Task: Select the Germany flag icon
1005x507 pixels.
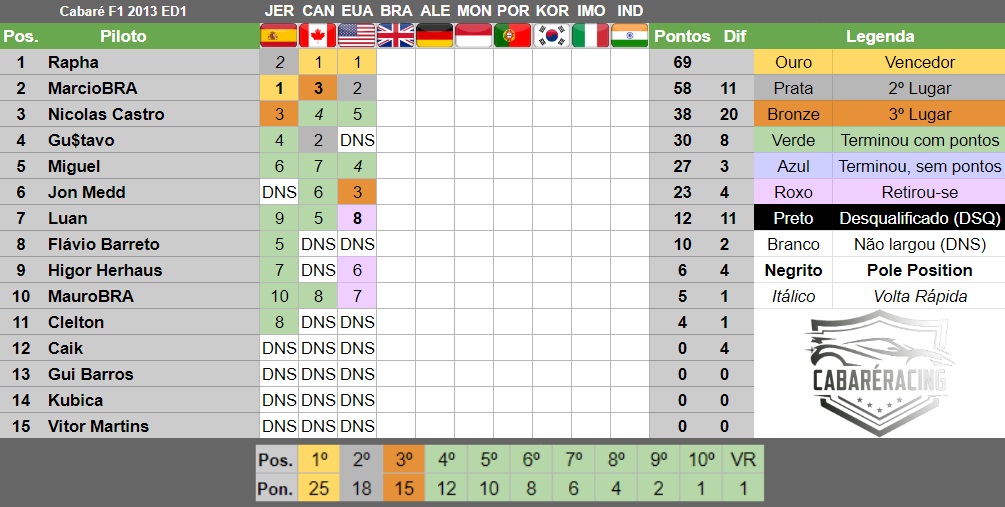Action: point(435,36)
